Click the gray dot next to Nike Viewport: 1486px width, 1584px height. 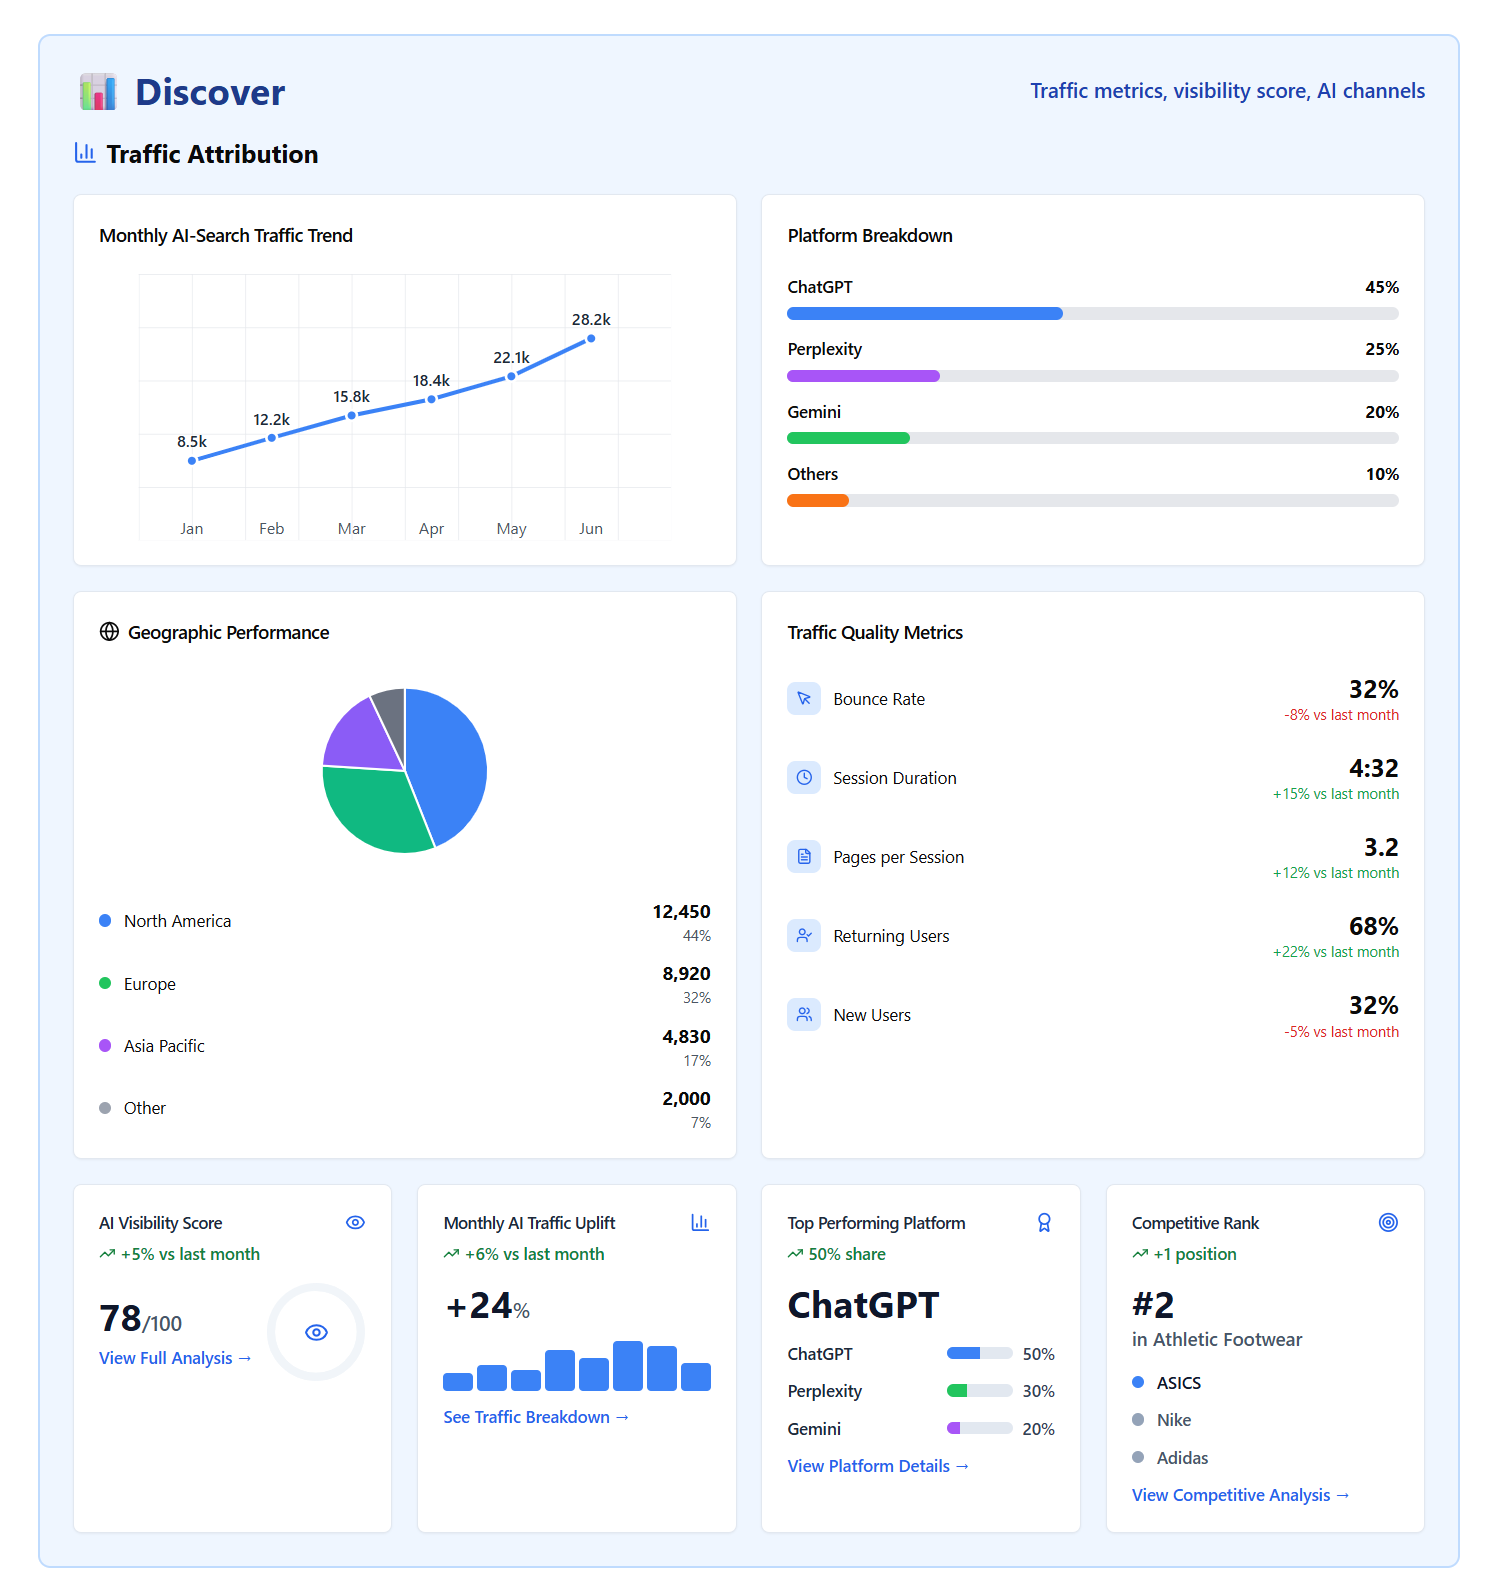tap(1138, 1419)
